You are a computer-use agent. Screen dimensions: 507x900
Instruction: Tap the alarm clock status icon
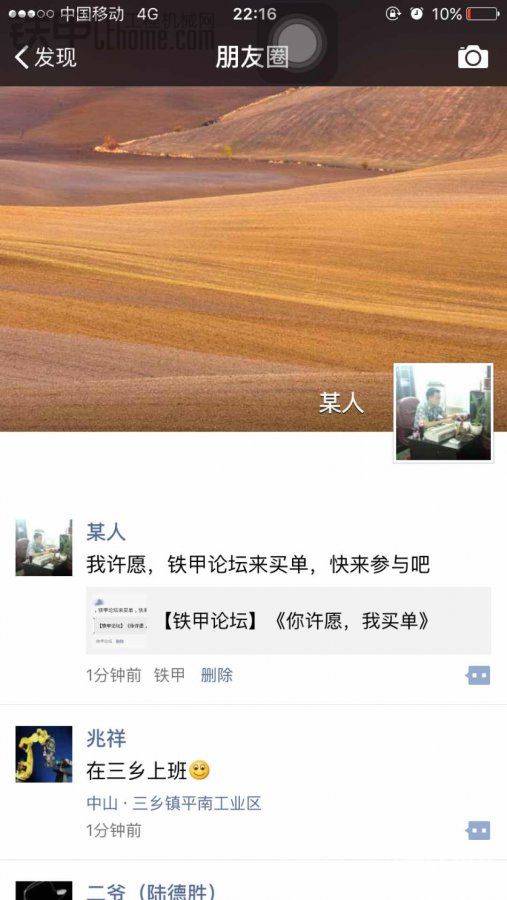click(417, 14)
